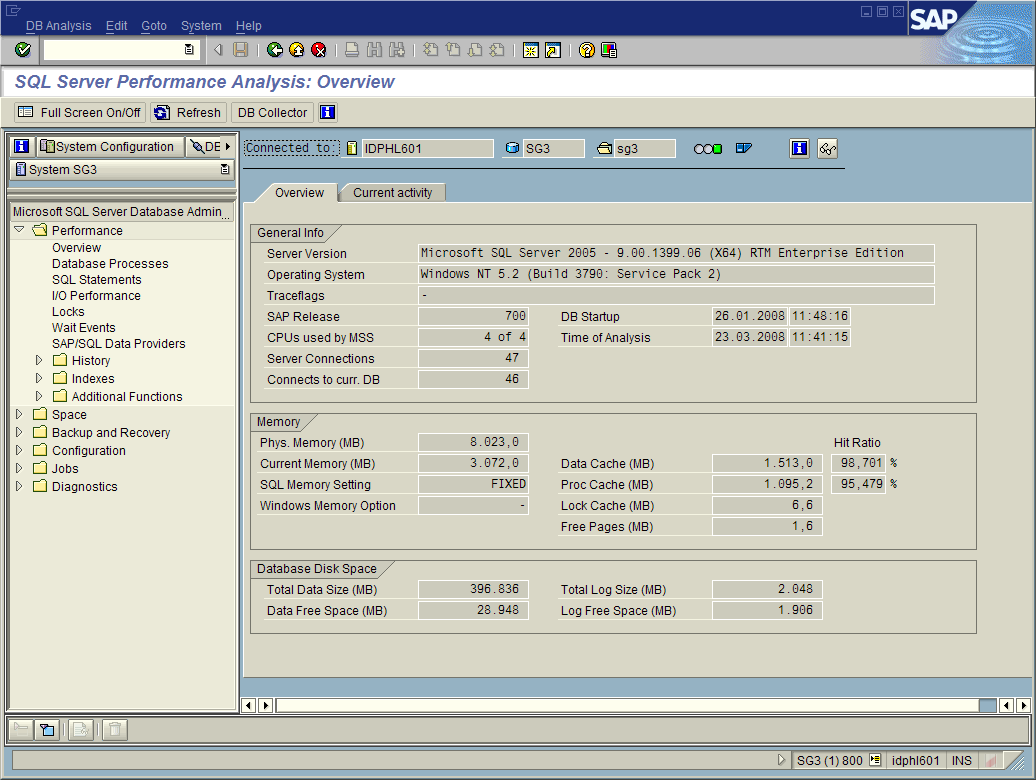Open the Help menu
This screenshot has height=780, width=1036.
[x=248, y=26]
